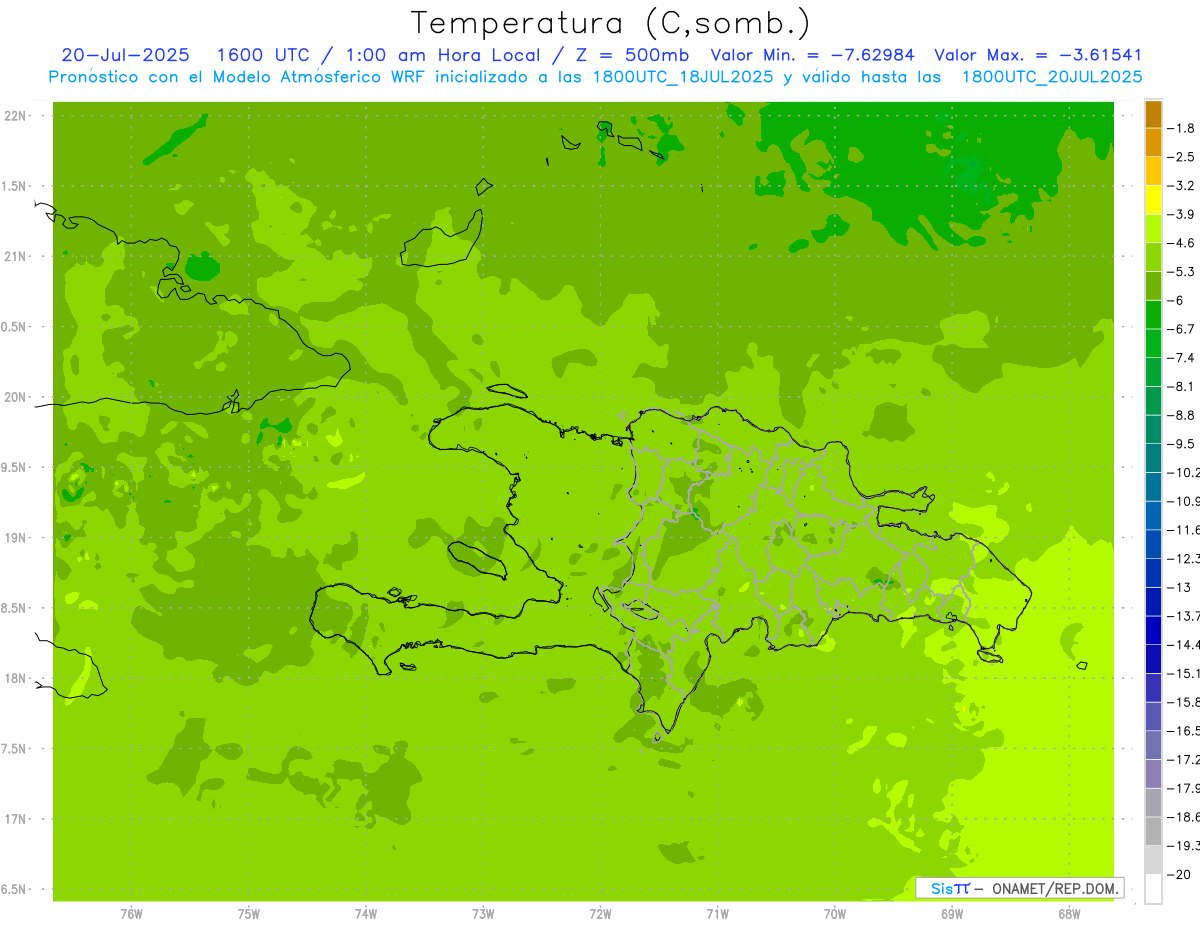Image resolution: width=1200 pixels, height=927 pixels.
Task: Click the '20N' latitude label
Action: tap(15, 397)
